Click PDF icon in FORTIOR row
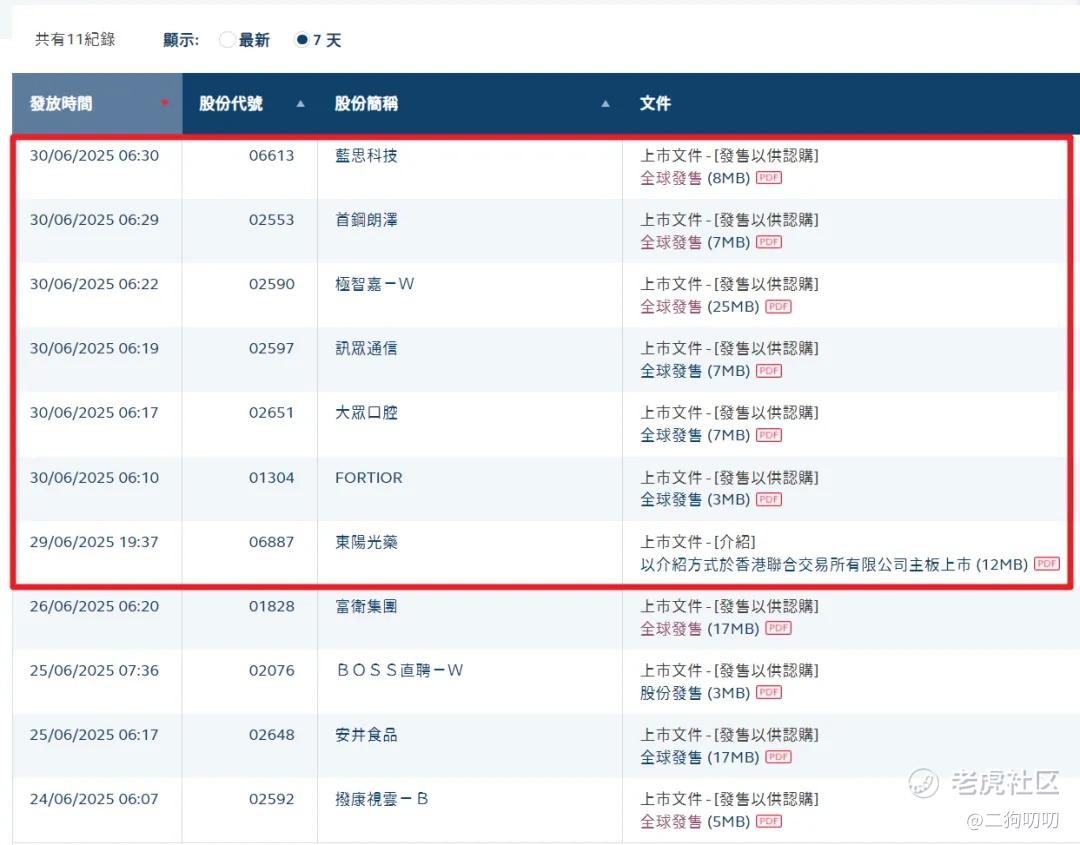 [769, 499]
